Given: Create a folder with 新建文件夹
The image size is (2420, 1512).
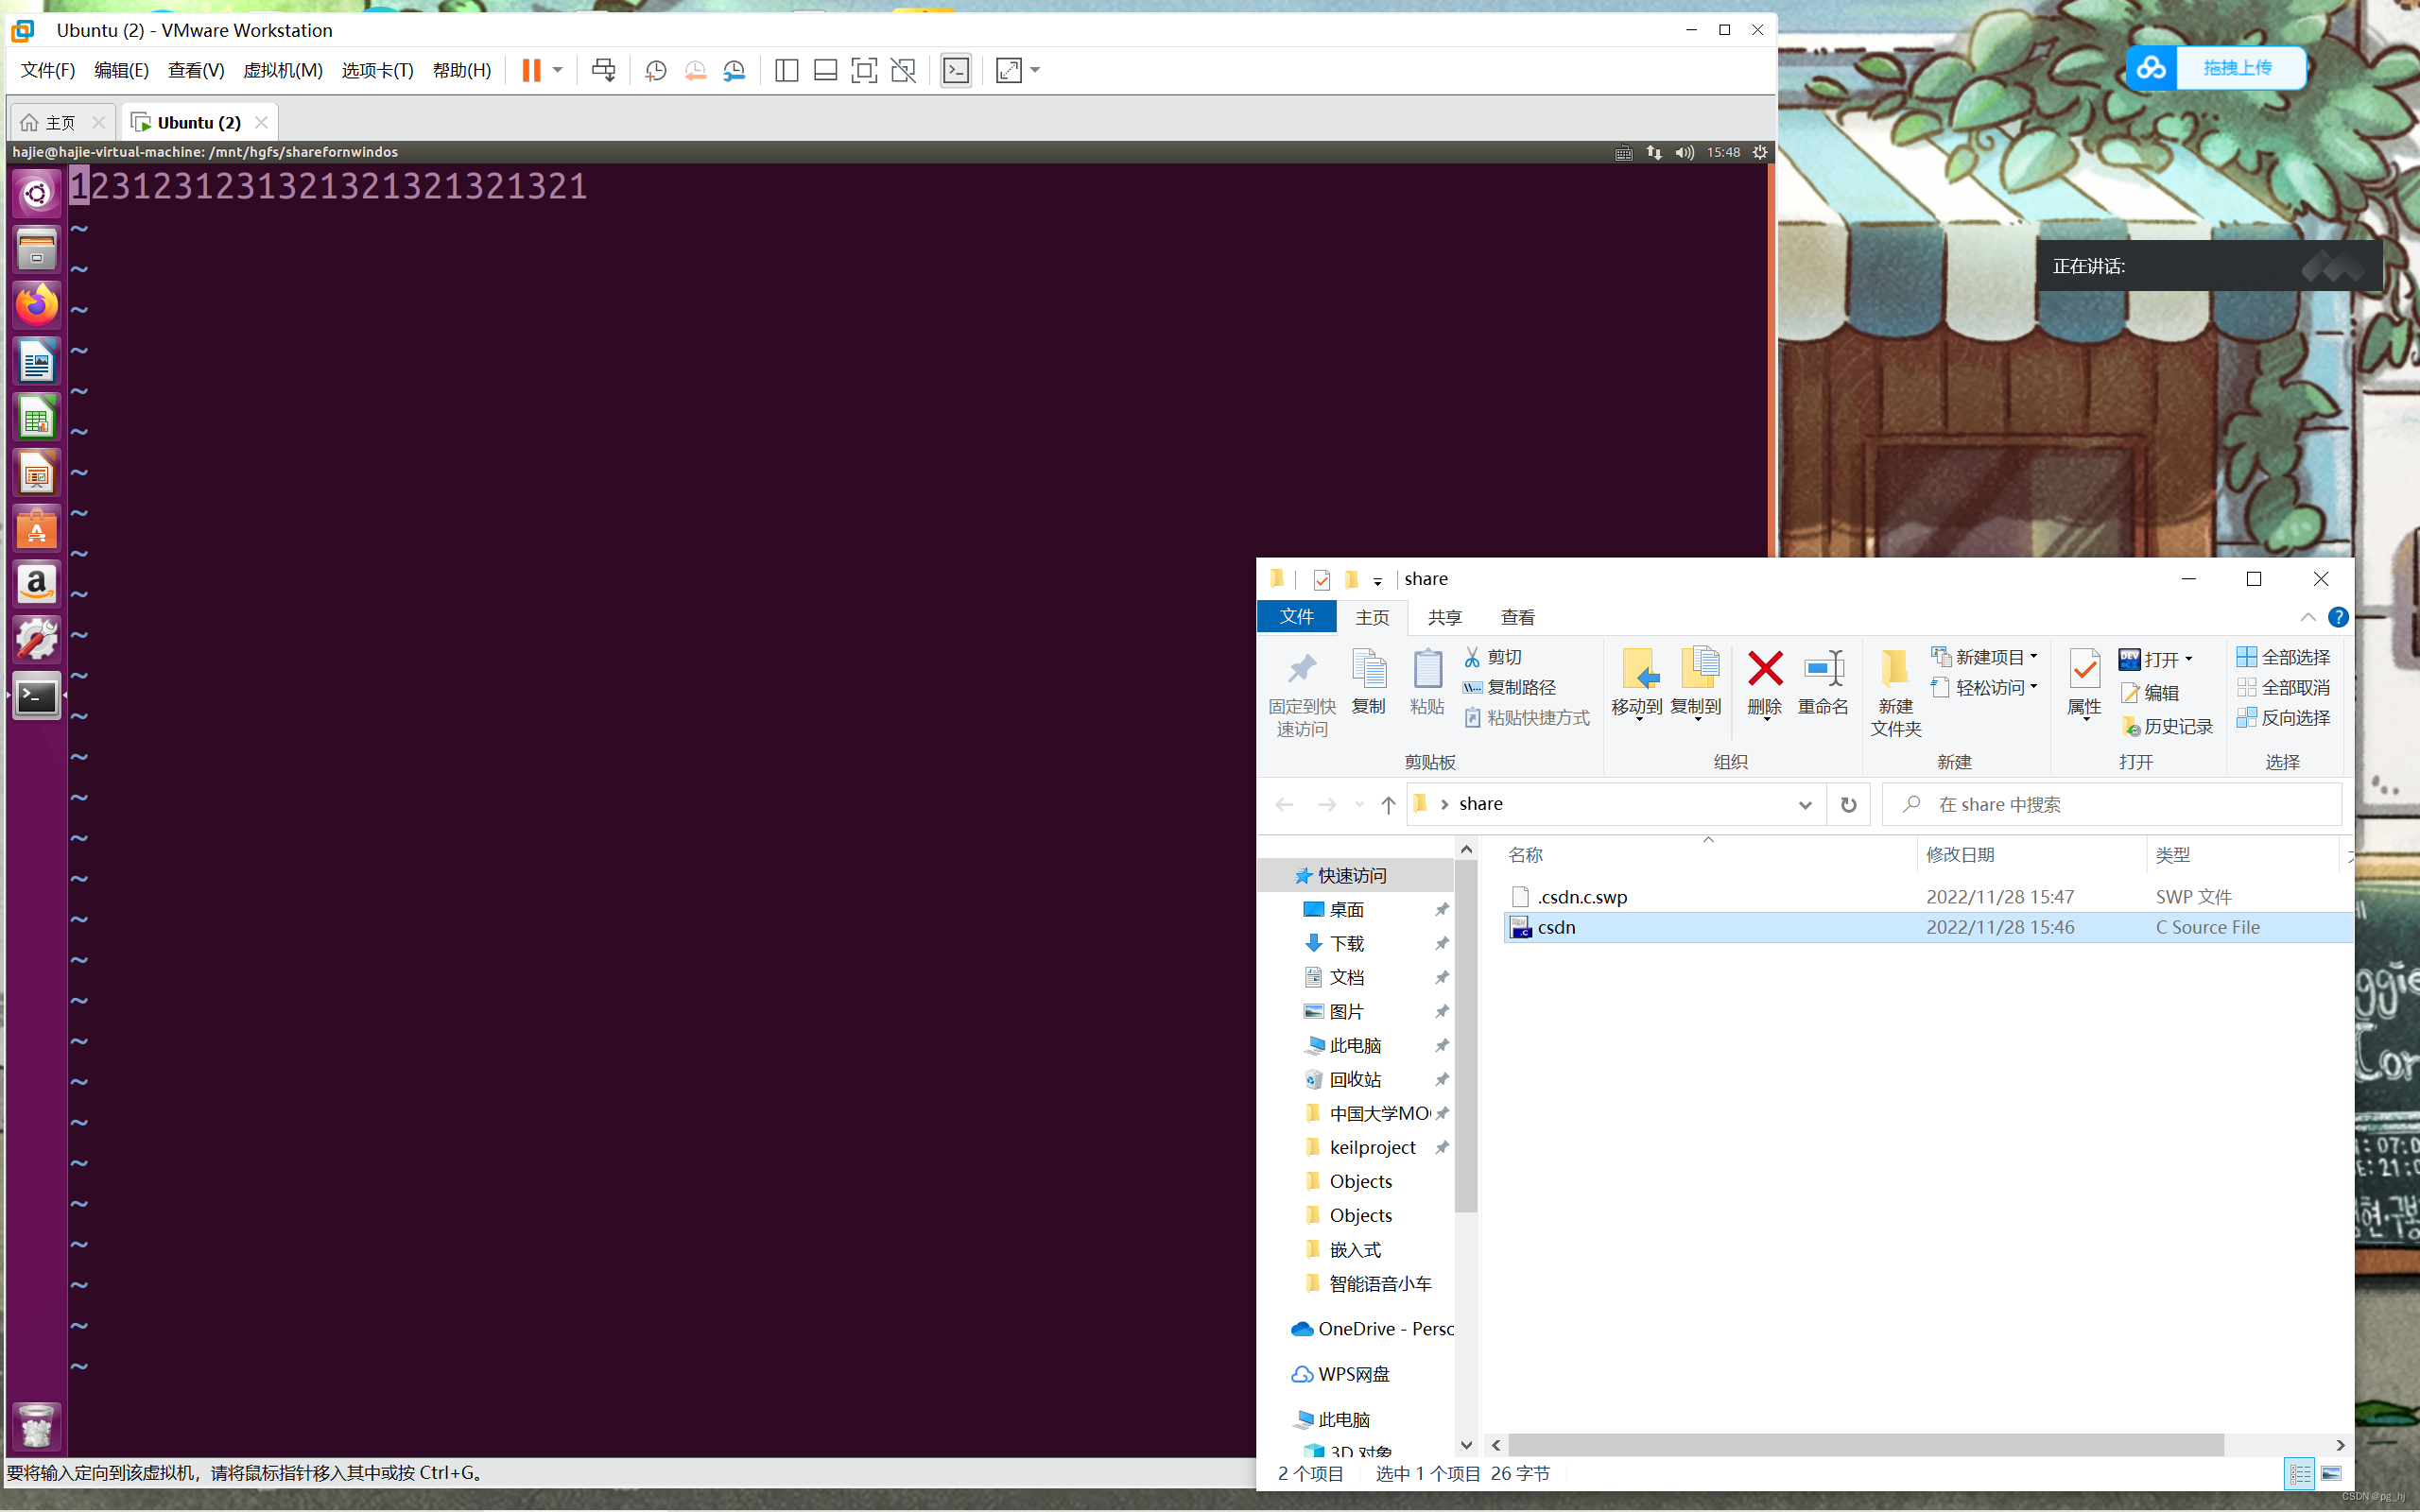Looking at the screenshot, I should point(1895,692).
